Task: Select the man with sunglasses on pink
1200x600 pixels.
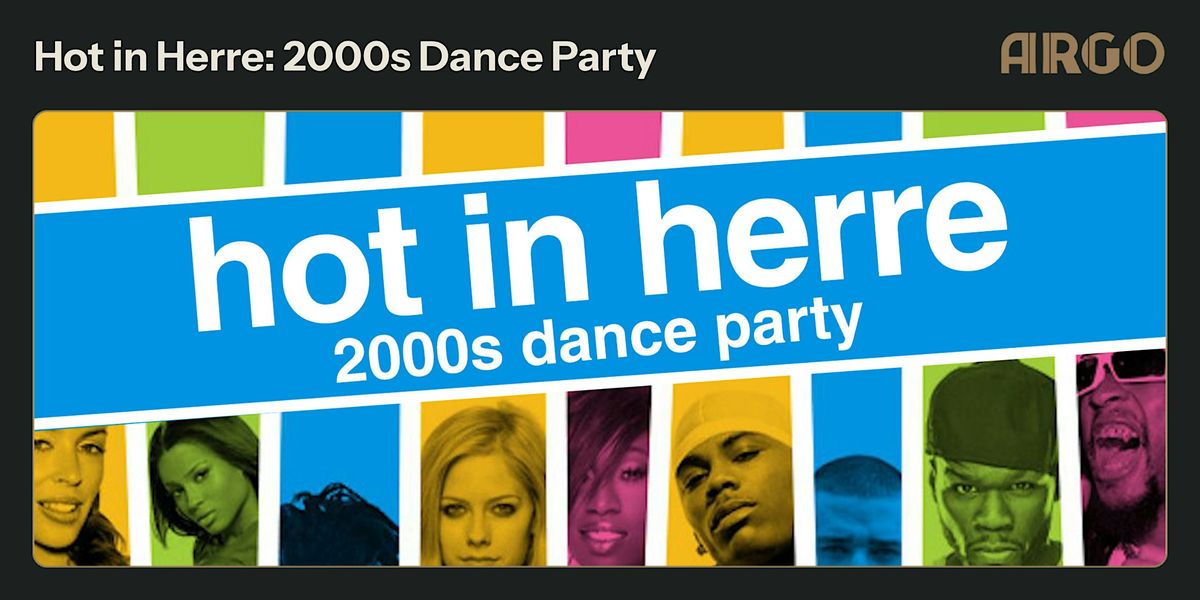Action: 1120,455
